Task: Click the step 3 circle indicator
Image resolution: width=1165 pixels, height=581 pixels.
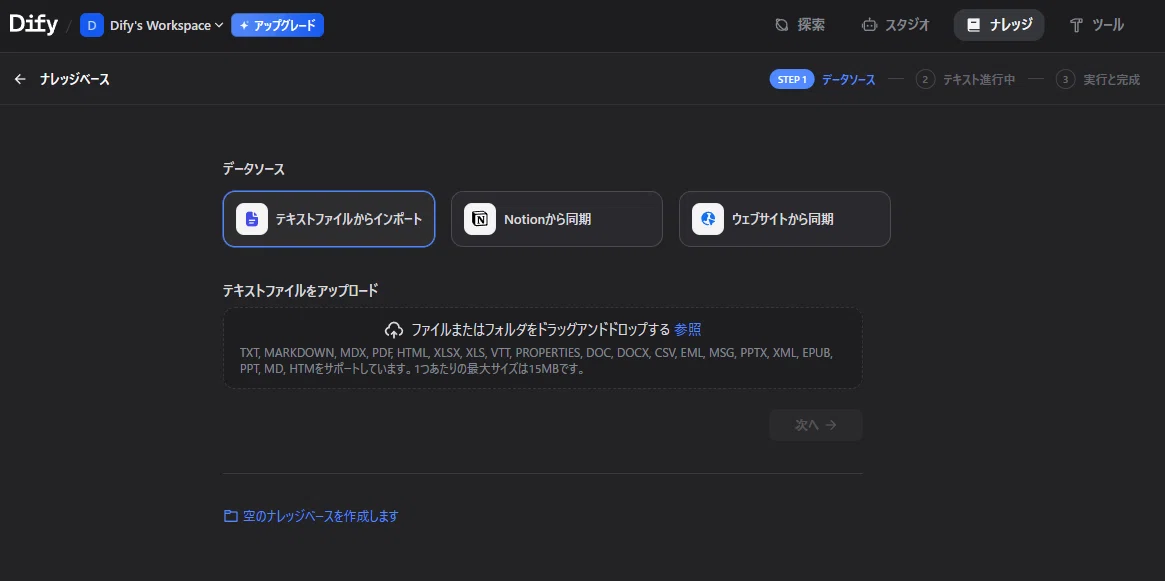Action: pos(1065,79)
